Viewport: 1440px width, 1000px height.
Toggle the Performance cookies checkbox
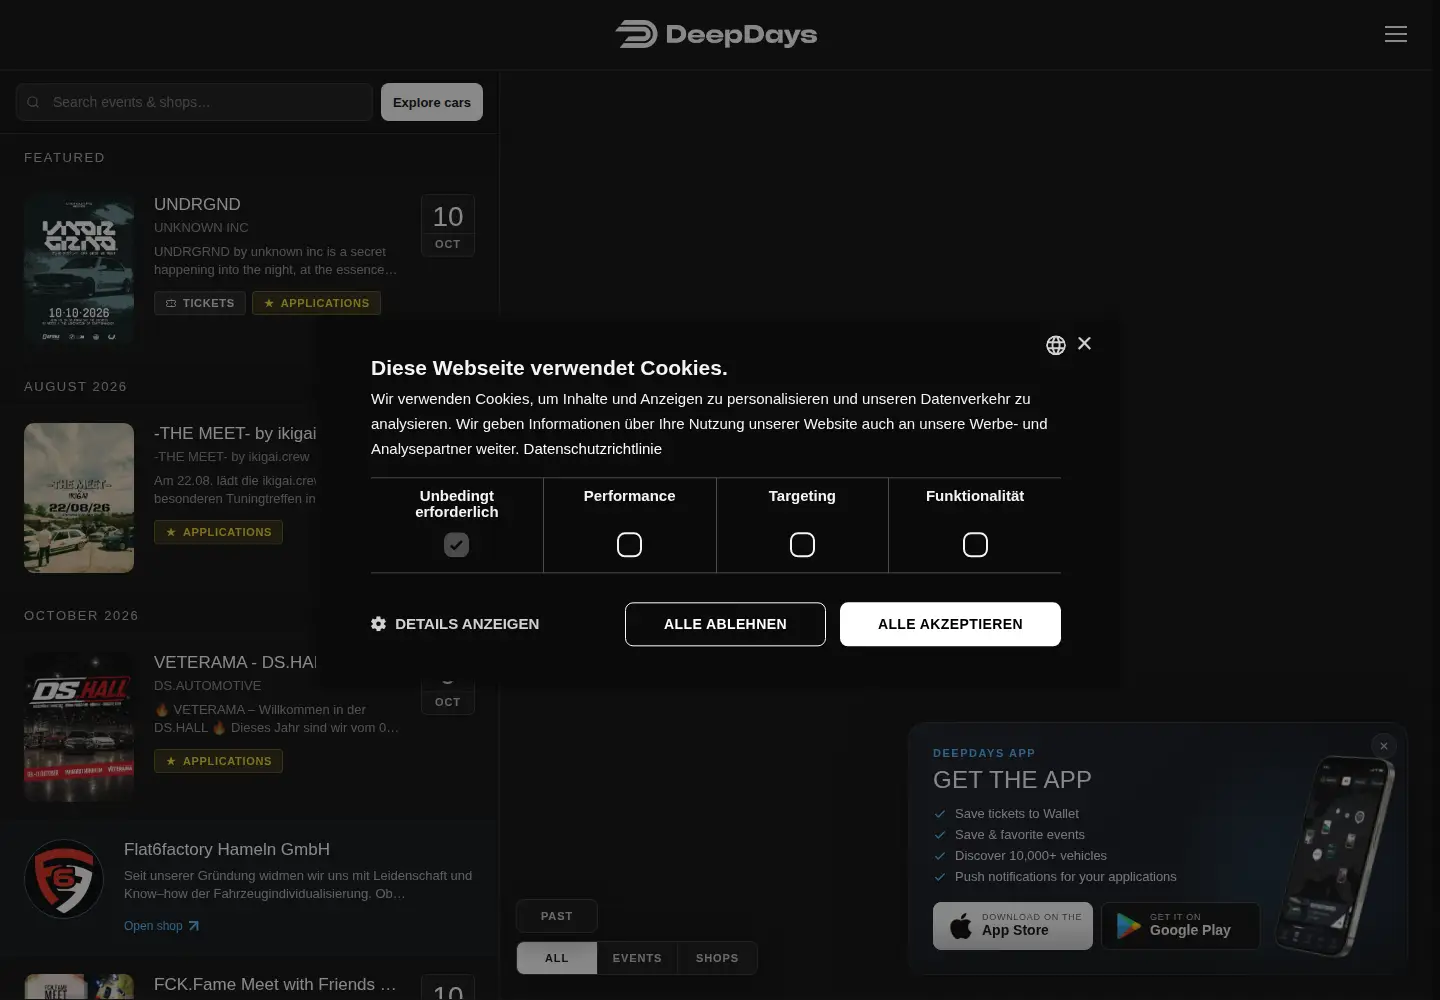[x=629, y=545]
